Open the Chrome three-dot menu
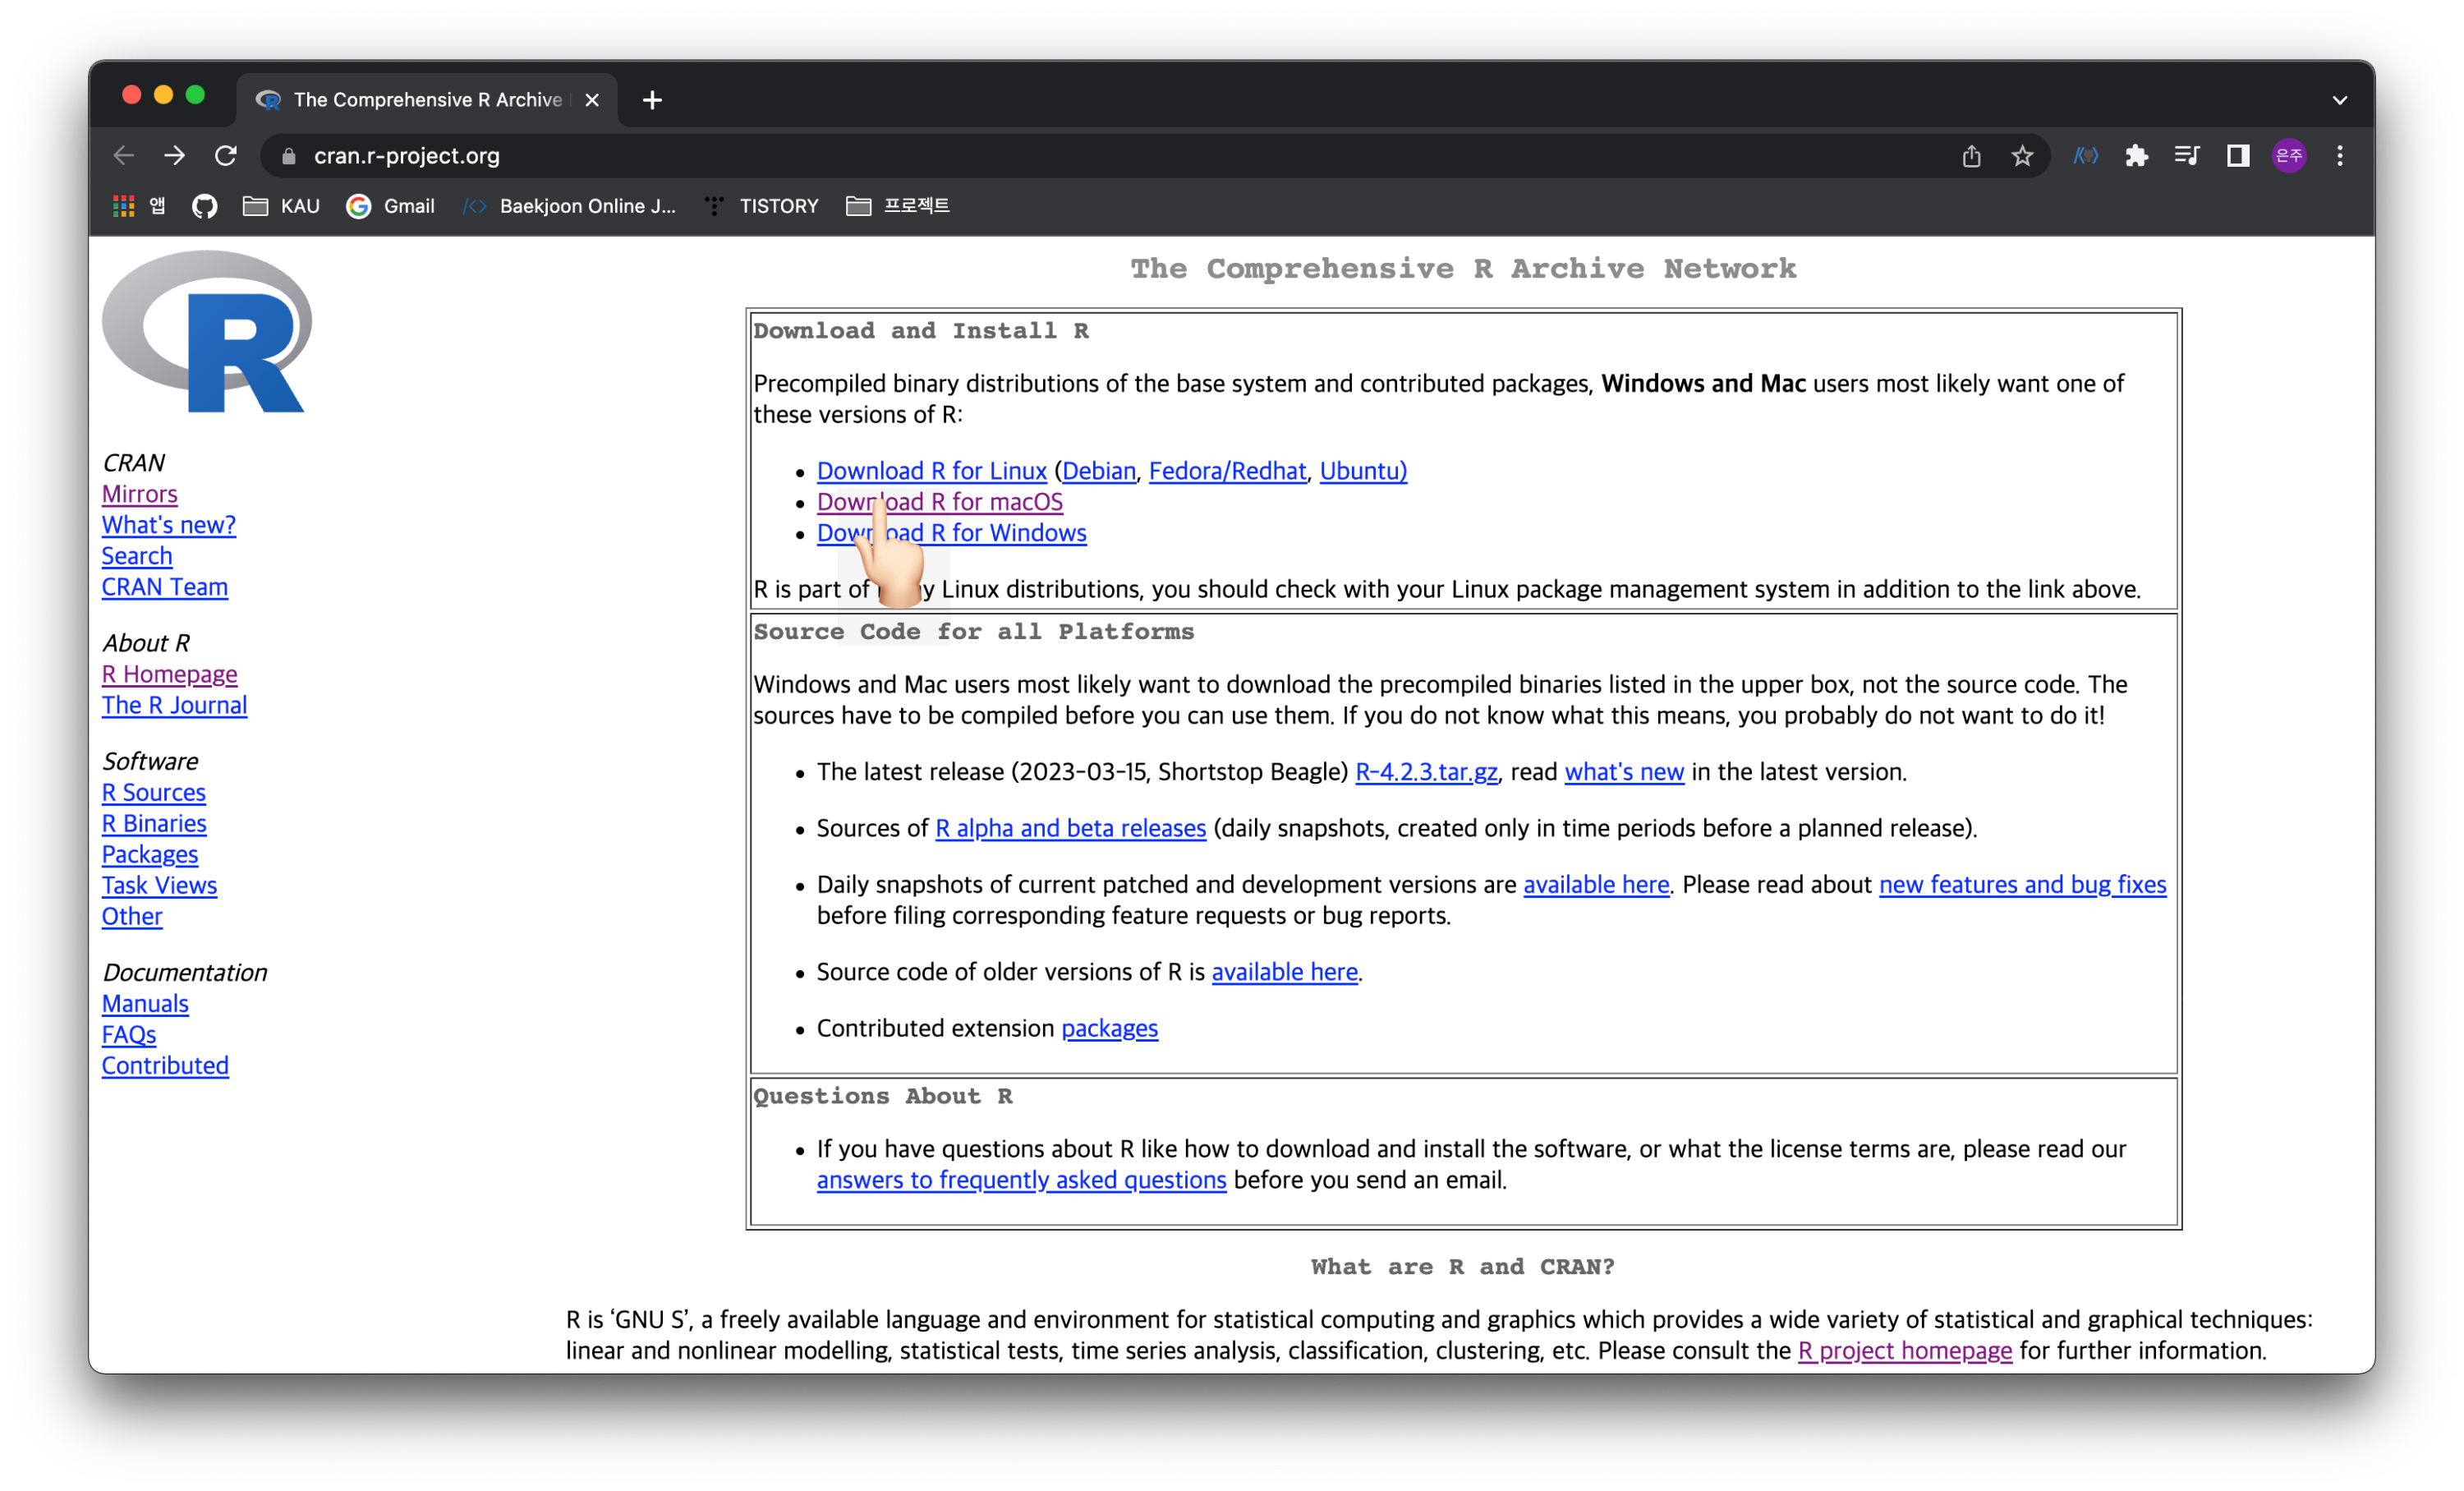The height and width of the screenshot is (1491, 2464). [2340, 156]
